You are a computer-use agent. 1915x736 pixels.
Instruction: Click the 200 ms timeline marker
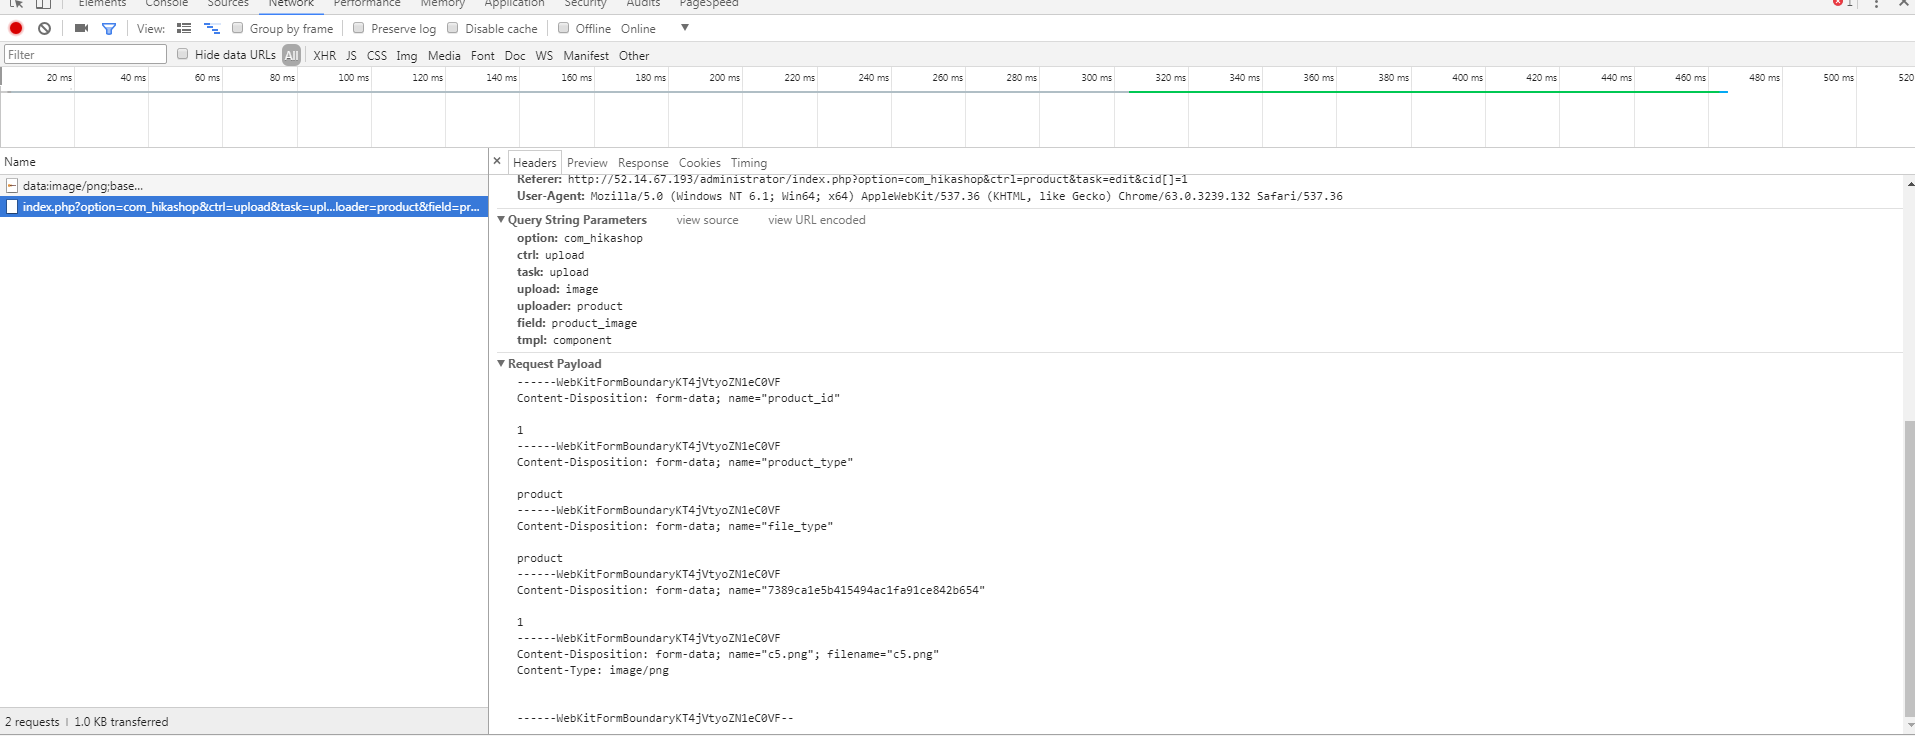click(725, 77)
